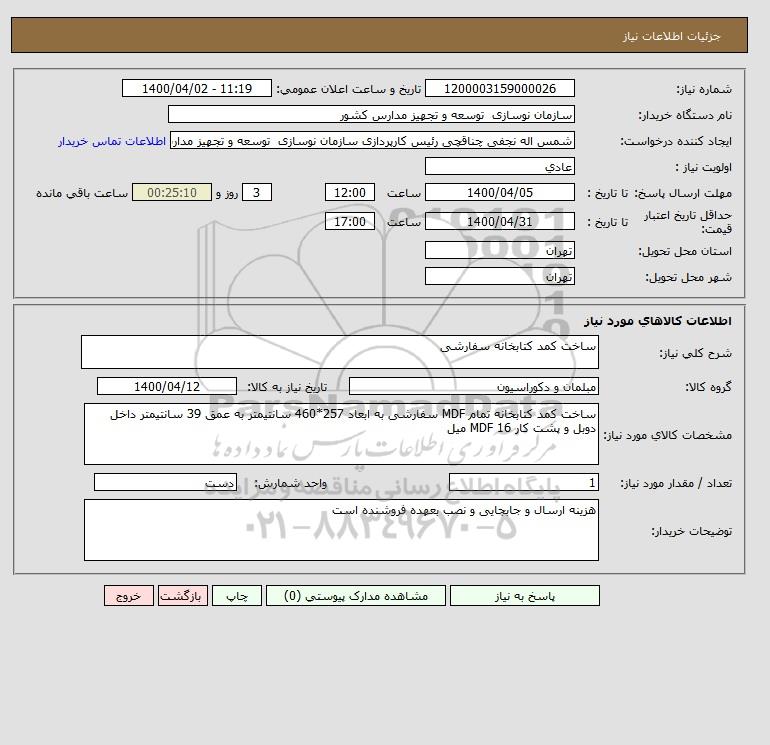Click the need date field 1400/04/12
The width and height of the screenshot is (770, 745).
point(167,386)
